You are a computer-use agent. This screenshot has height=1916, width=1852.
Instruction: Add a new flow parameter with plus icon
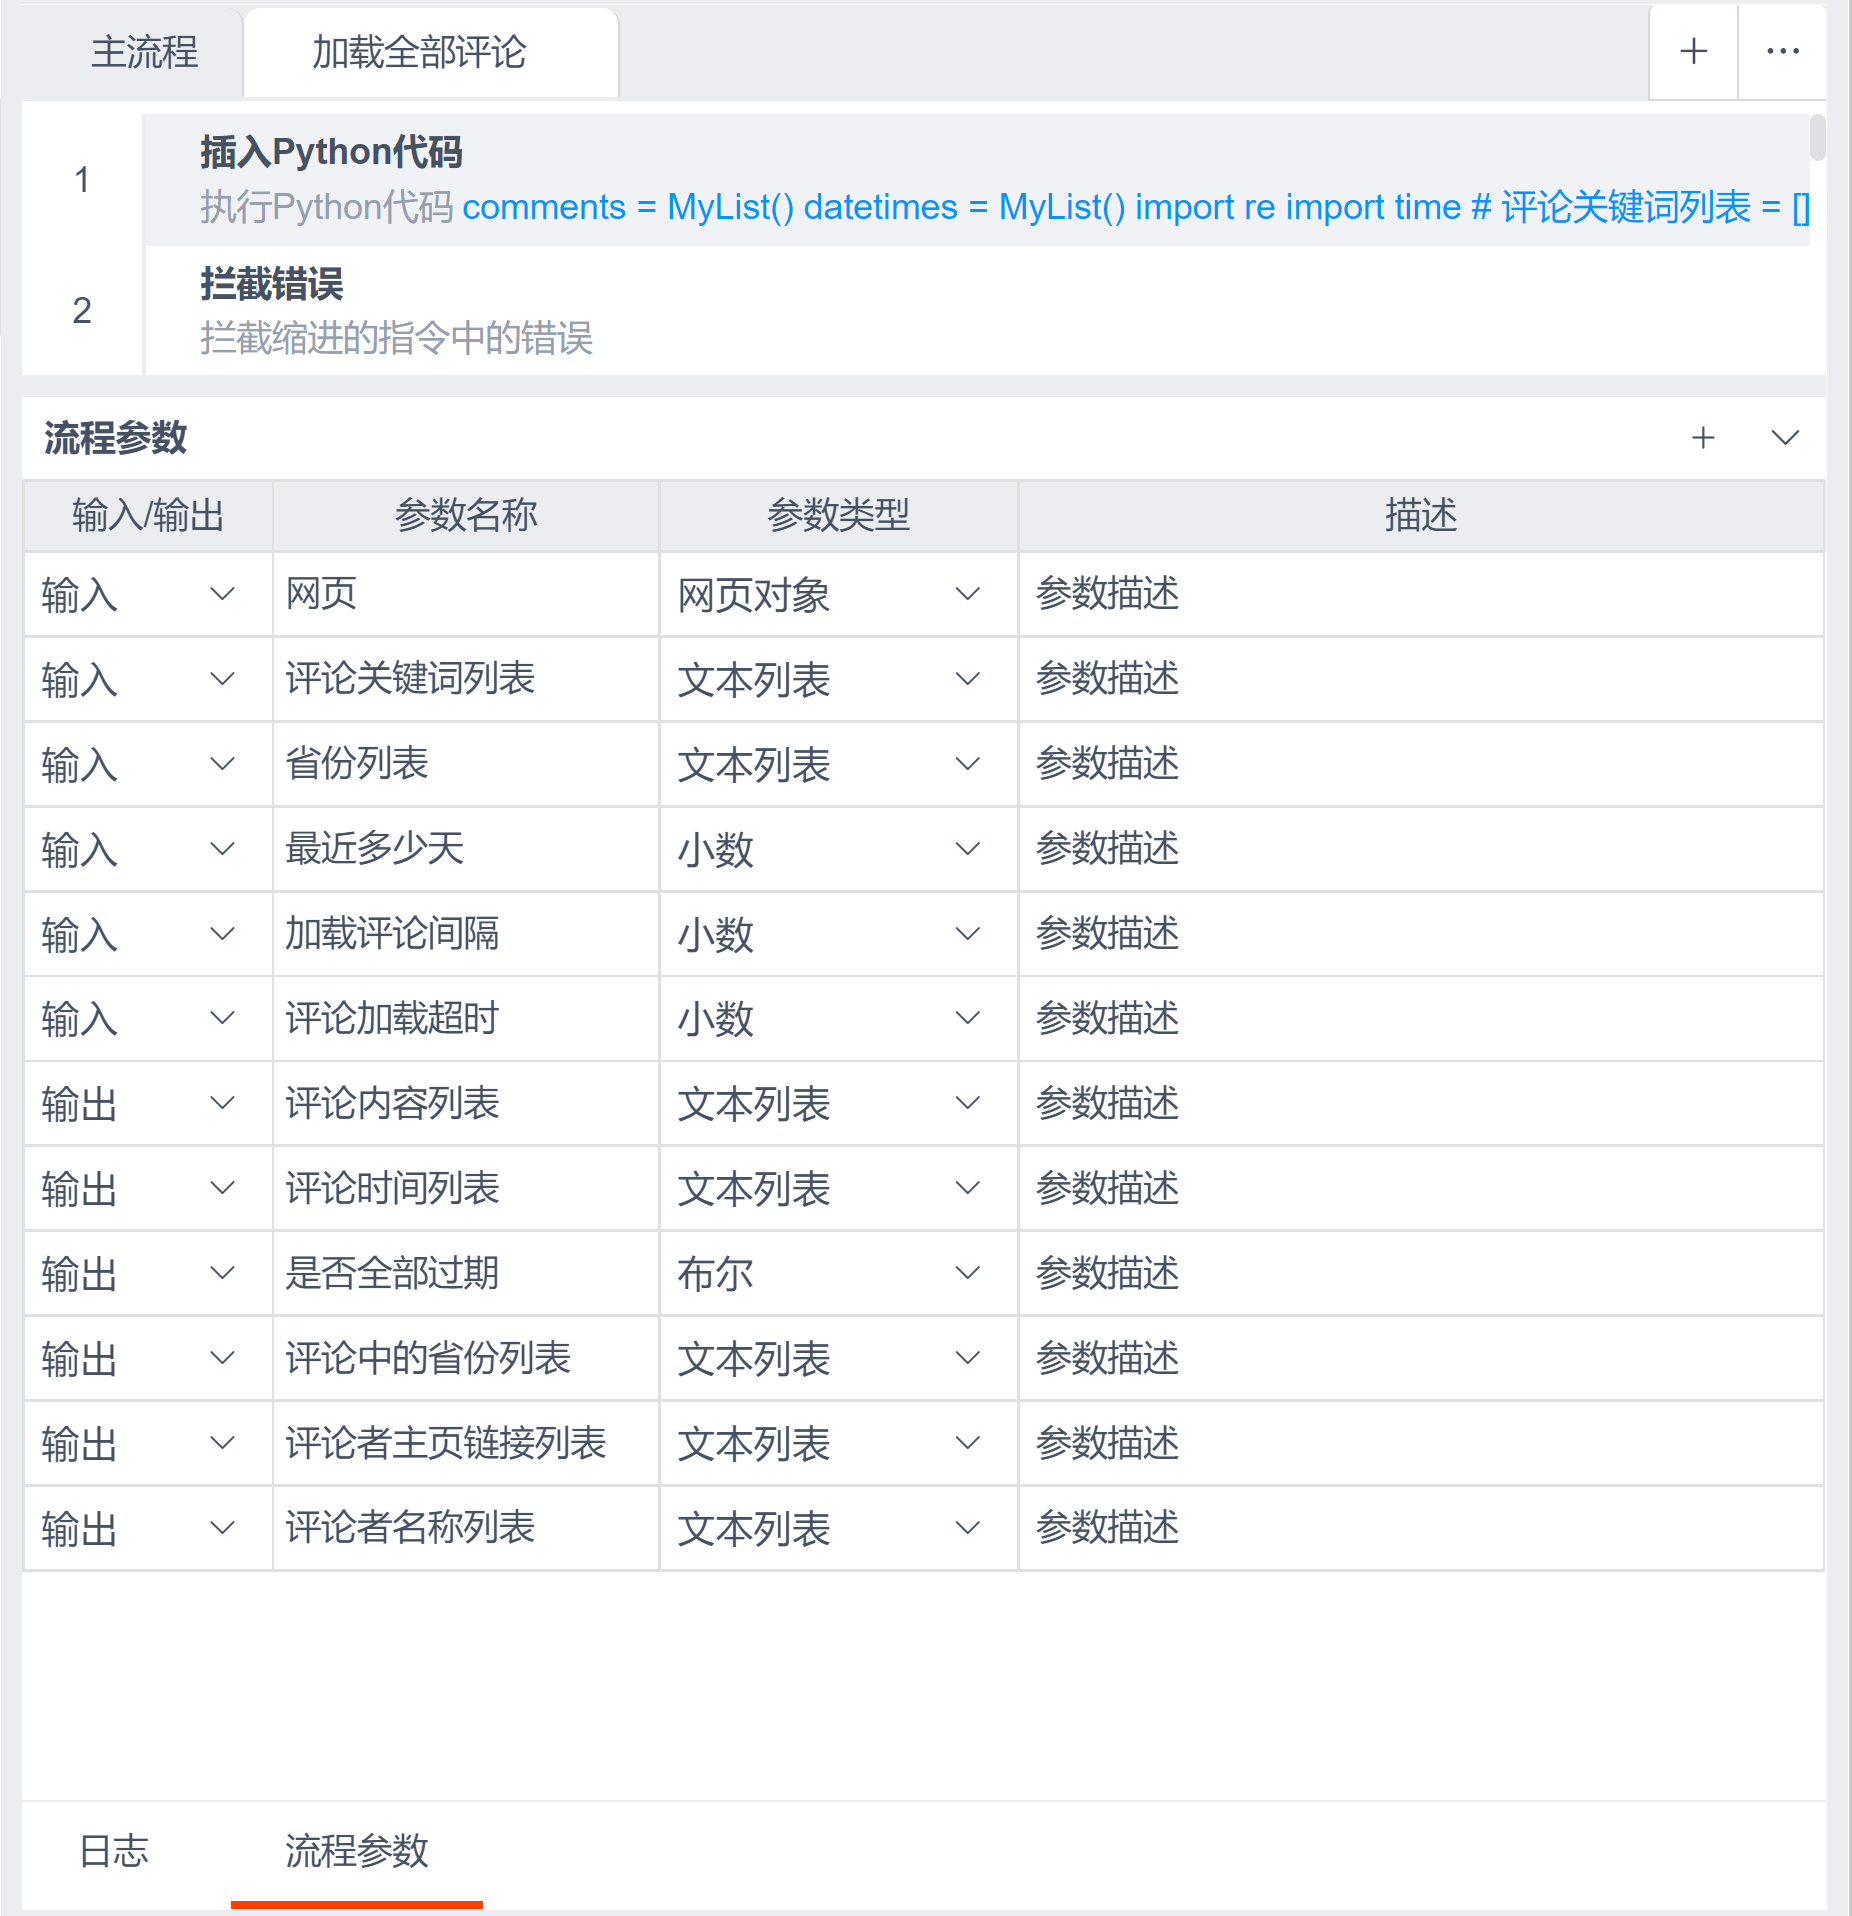(1702, 437)
